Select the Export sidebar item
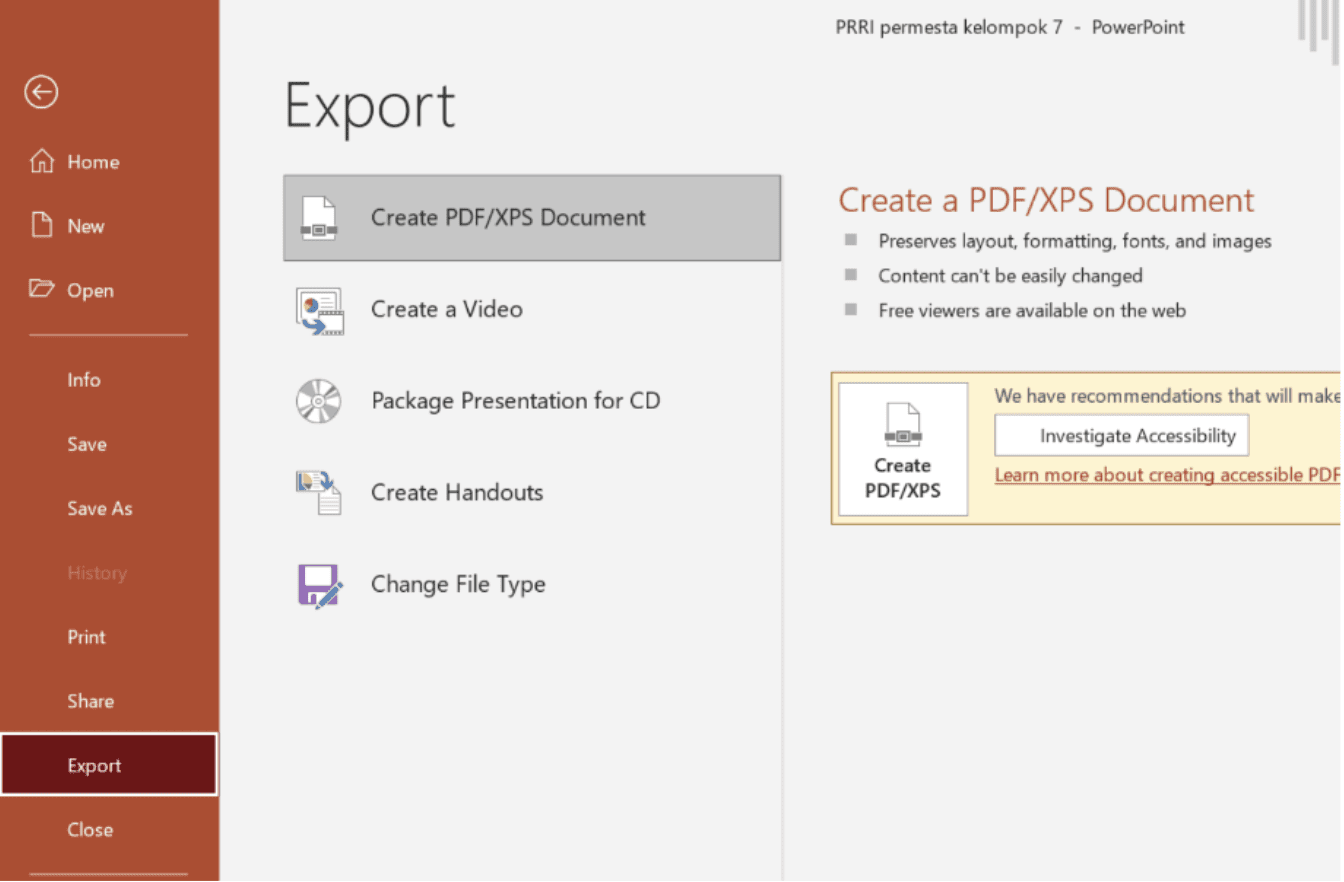The height and width of the screenshot is (882, 1344). [x=109, y=765]
